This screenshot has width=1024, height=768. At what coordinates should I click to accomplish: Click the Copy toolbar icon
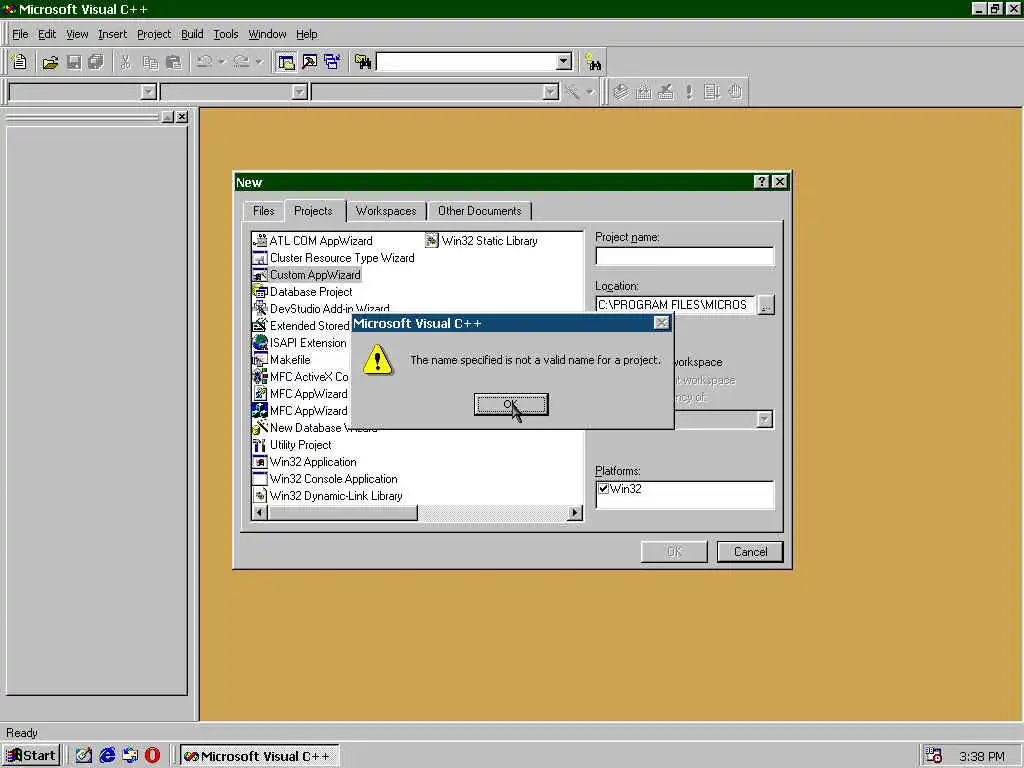pos(150,62)
